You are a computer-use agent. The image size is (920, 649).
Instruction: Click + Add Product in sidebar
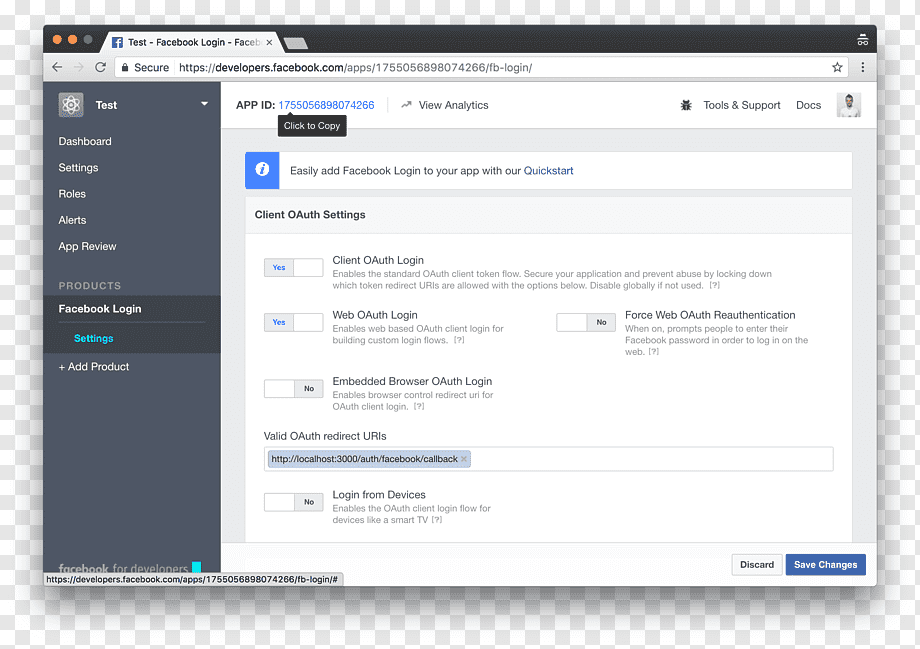pos(94,367)
